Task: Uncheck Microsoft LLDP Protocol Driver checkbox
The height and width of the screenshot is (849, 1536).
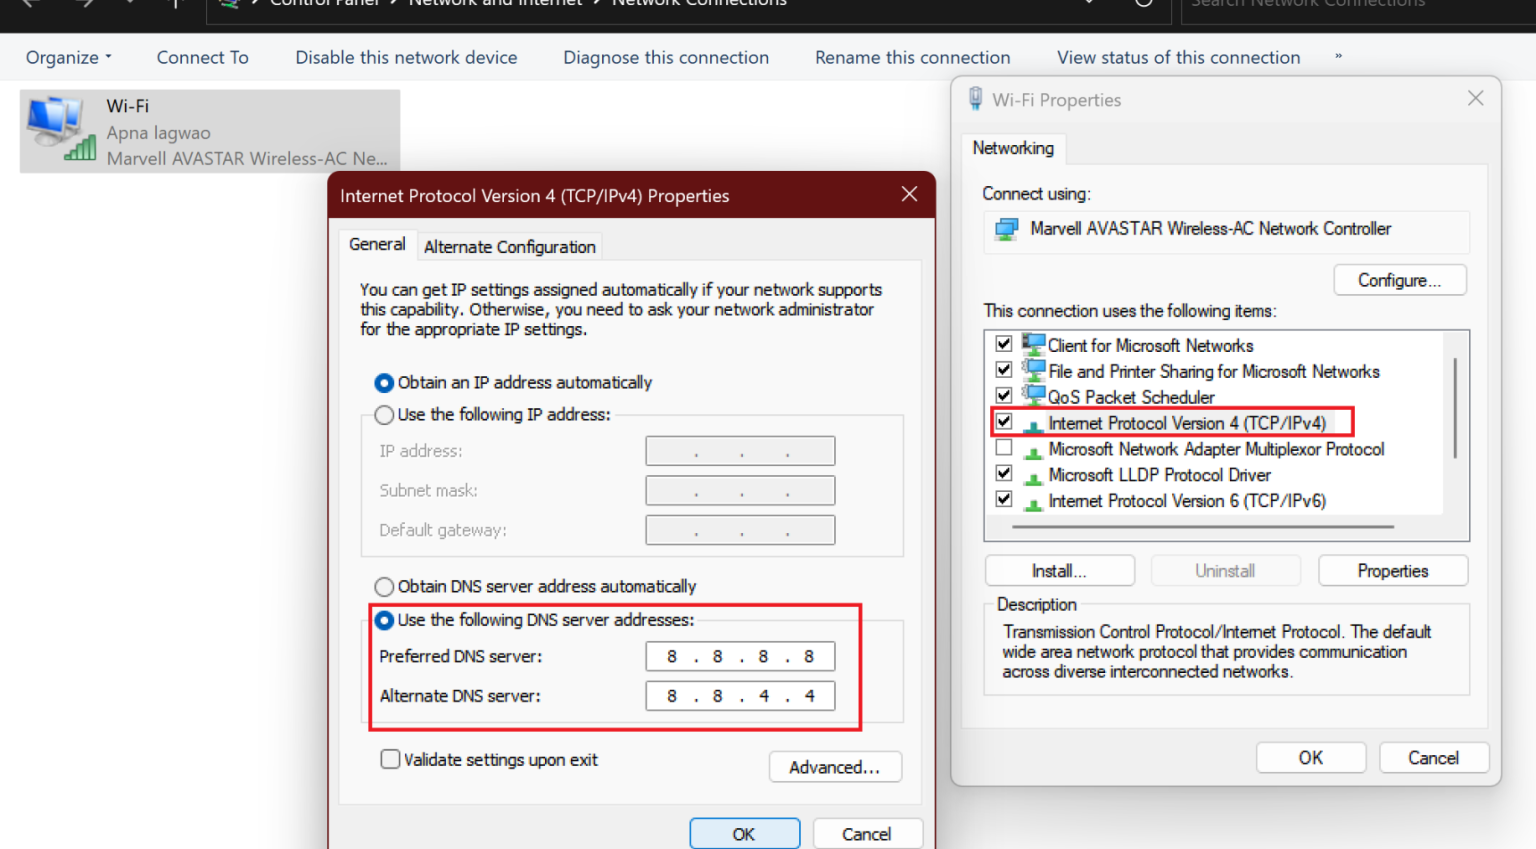Action: pos(1004,474)
